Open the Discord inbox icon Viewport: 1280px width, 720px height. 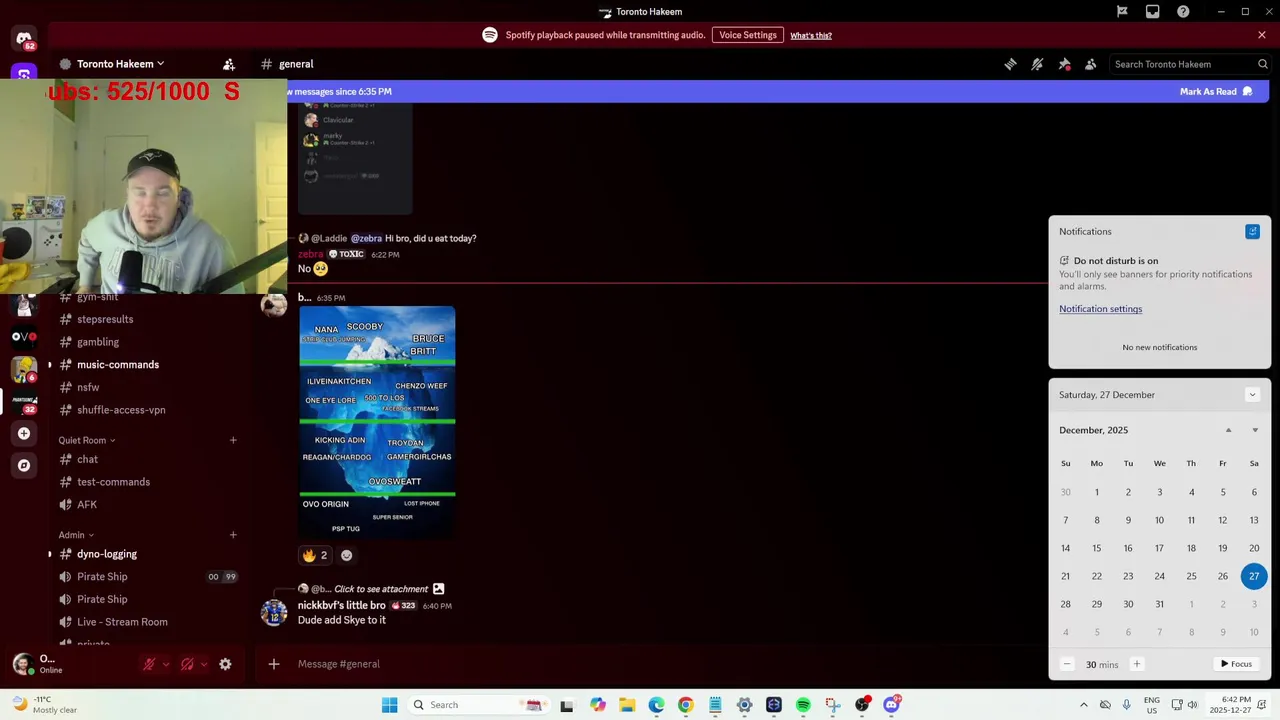(1153, 12)
